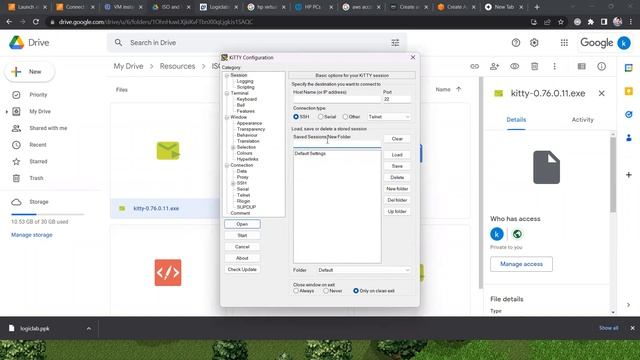Open Chrome extensions puzzle icon
The width and height of the screenshot is (640, 360).
590,22
